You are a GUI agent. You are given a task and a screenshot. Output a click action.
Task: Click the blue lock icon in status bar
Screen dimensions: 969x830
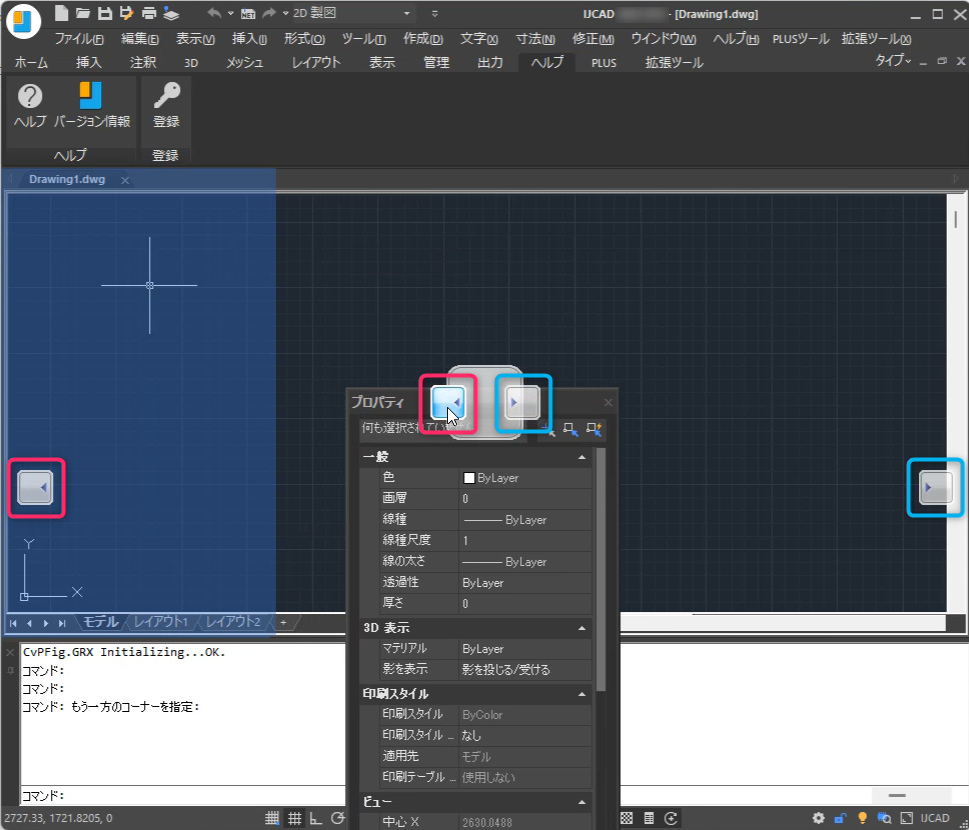click(x=840, y=818)
